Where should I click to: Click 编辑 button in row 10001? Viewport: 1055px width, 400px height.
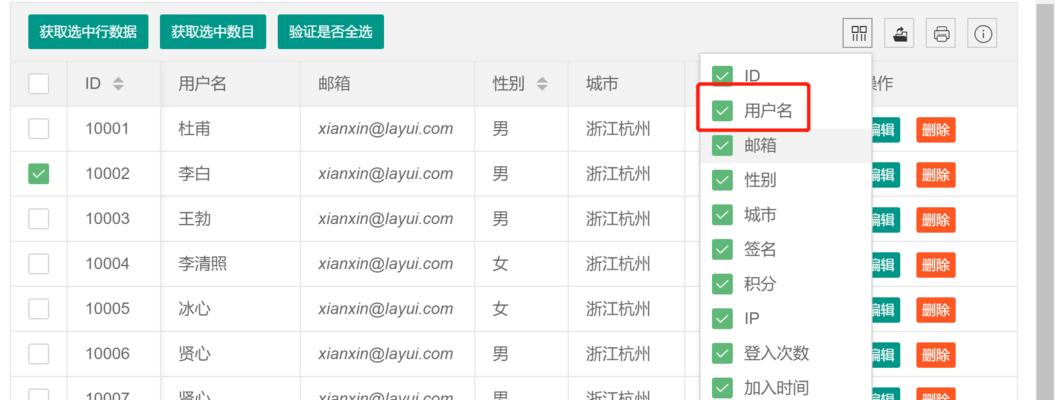(885, 130)
